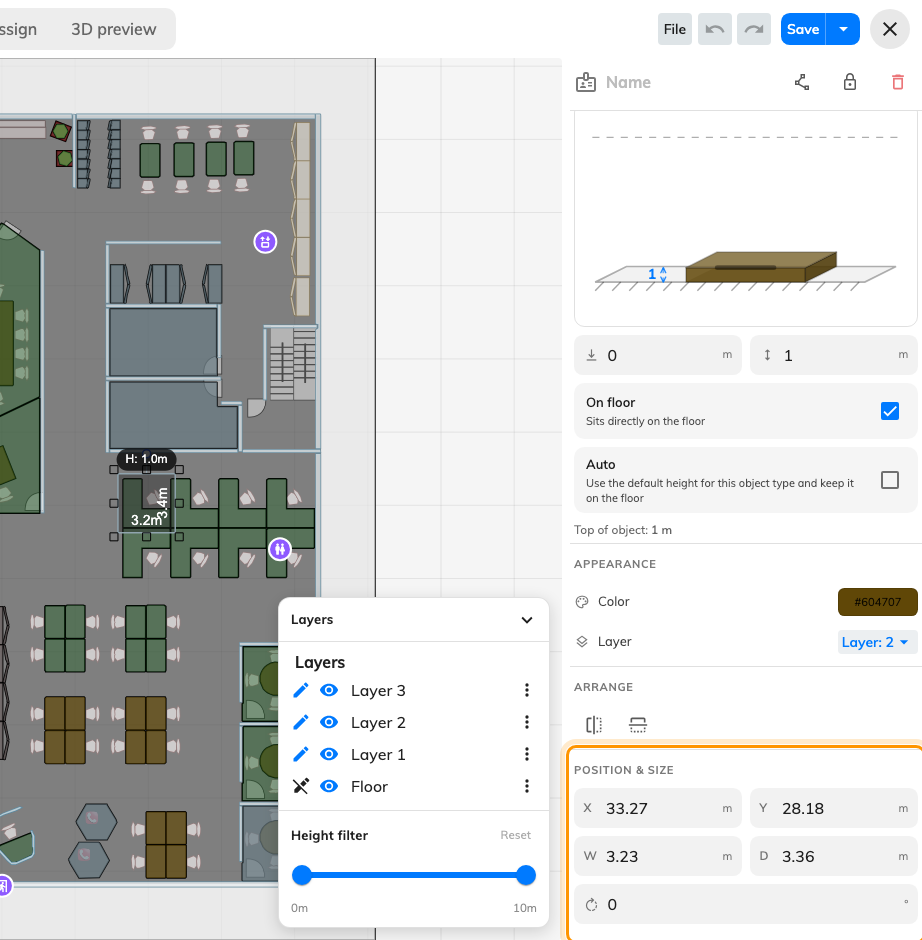Open Layer 2 more options menu
922x940 pixels.
click(x=527, y=722)
